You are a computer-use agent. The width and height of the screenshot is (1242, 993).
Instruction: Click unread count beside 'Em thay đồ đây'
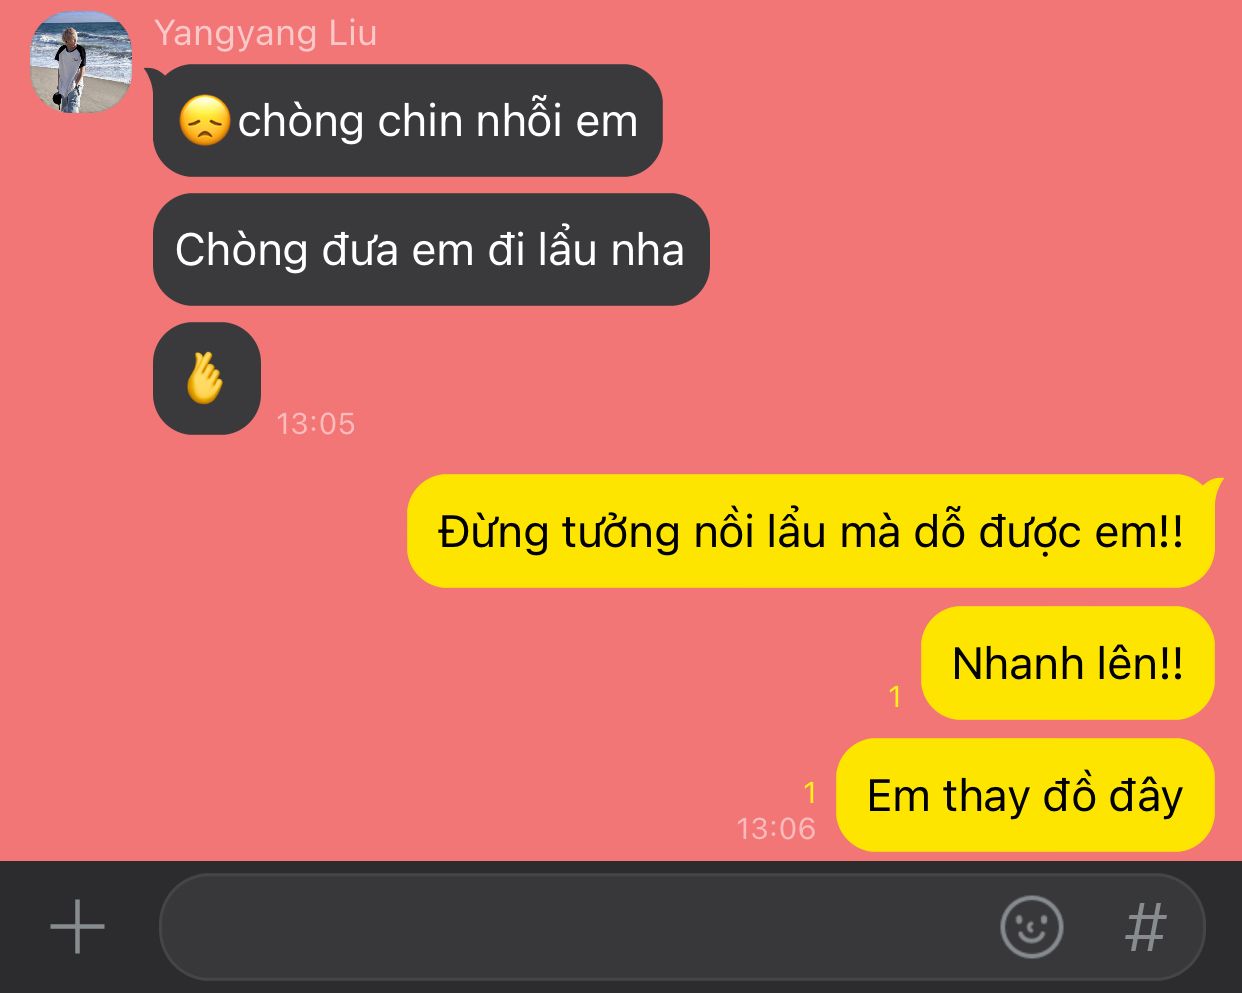point(810,793)
